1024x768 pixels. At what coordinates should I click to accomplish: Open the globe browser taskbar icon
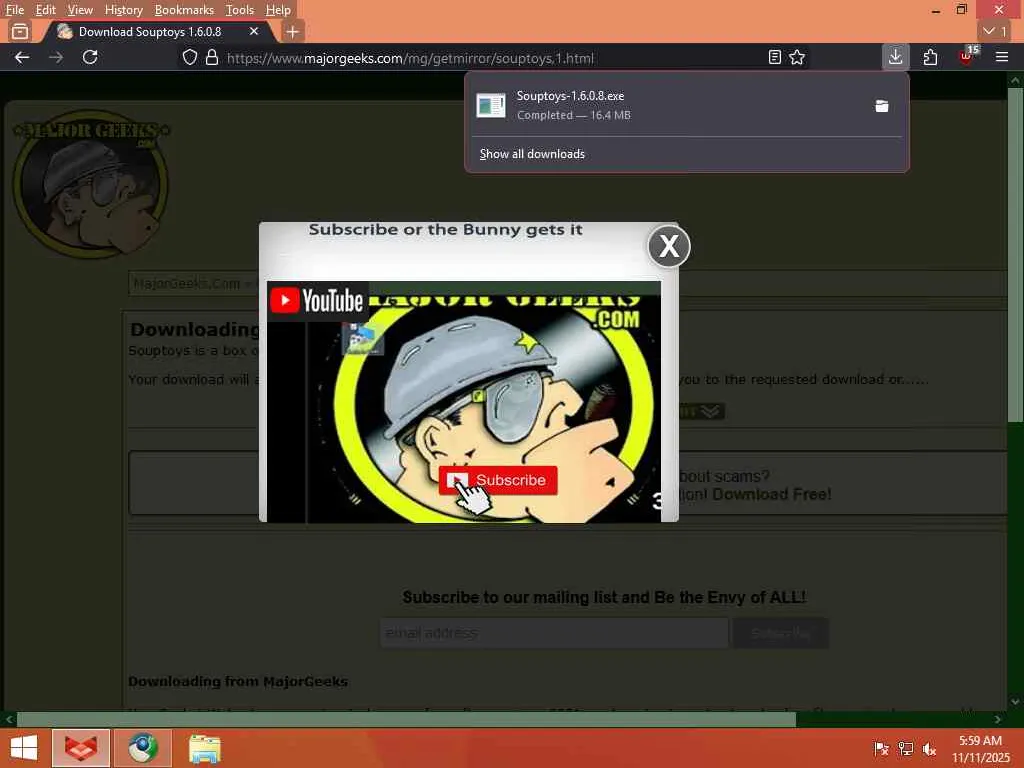(x=143, y=748)
